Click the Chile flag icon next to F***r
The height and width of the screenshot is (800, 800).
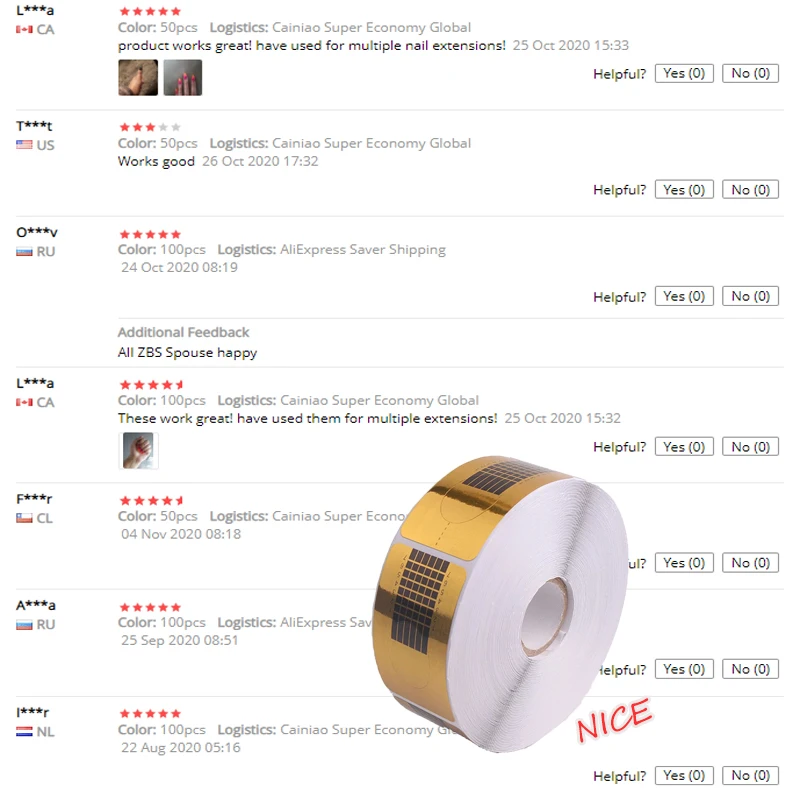tap(24, 518)
